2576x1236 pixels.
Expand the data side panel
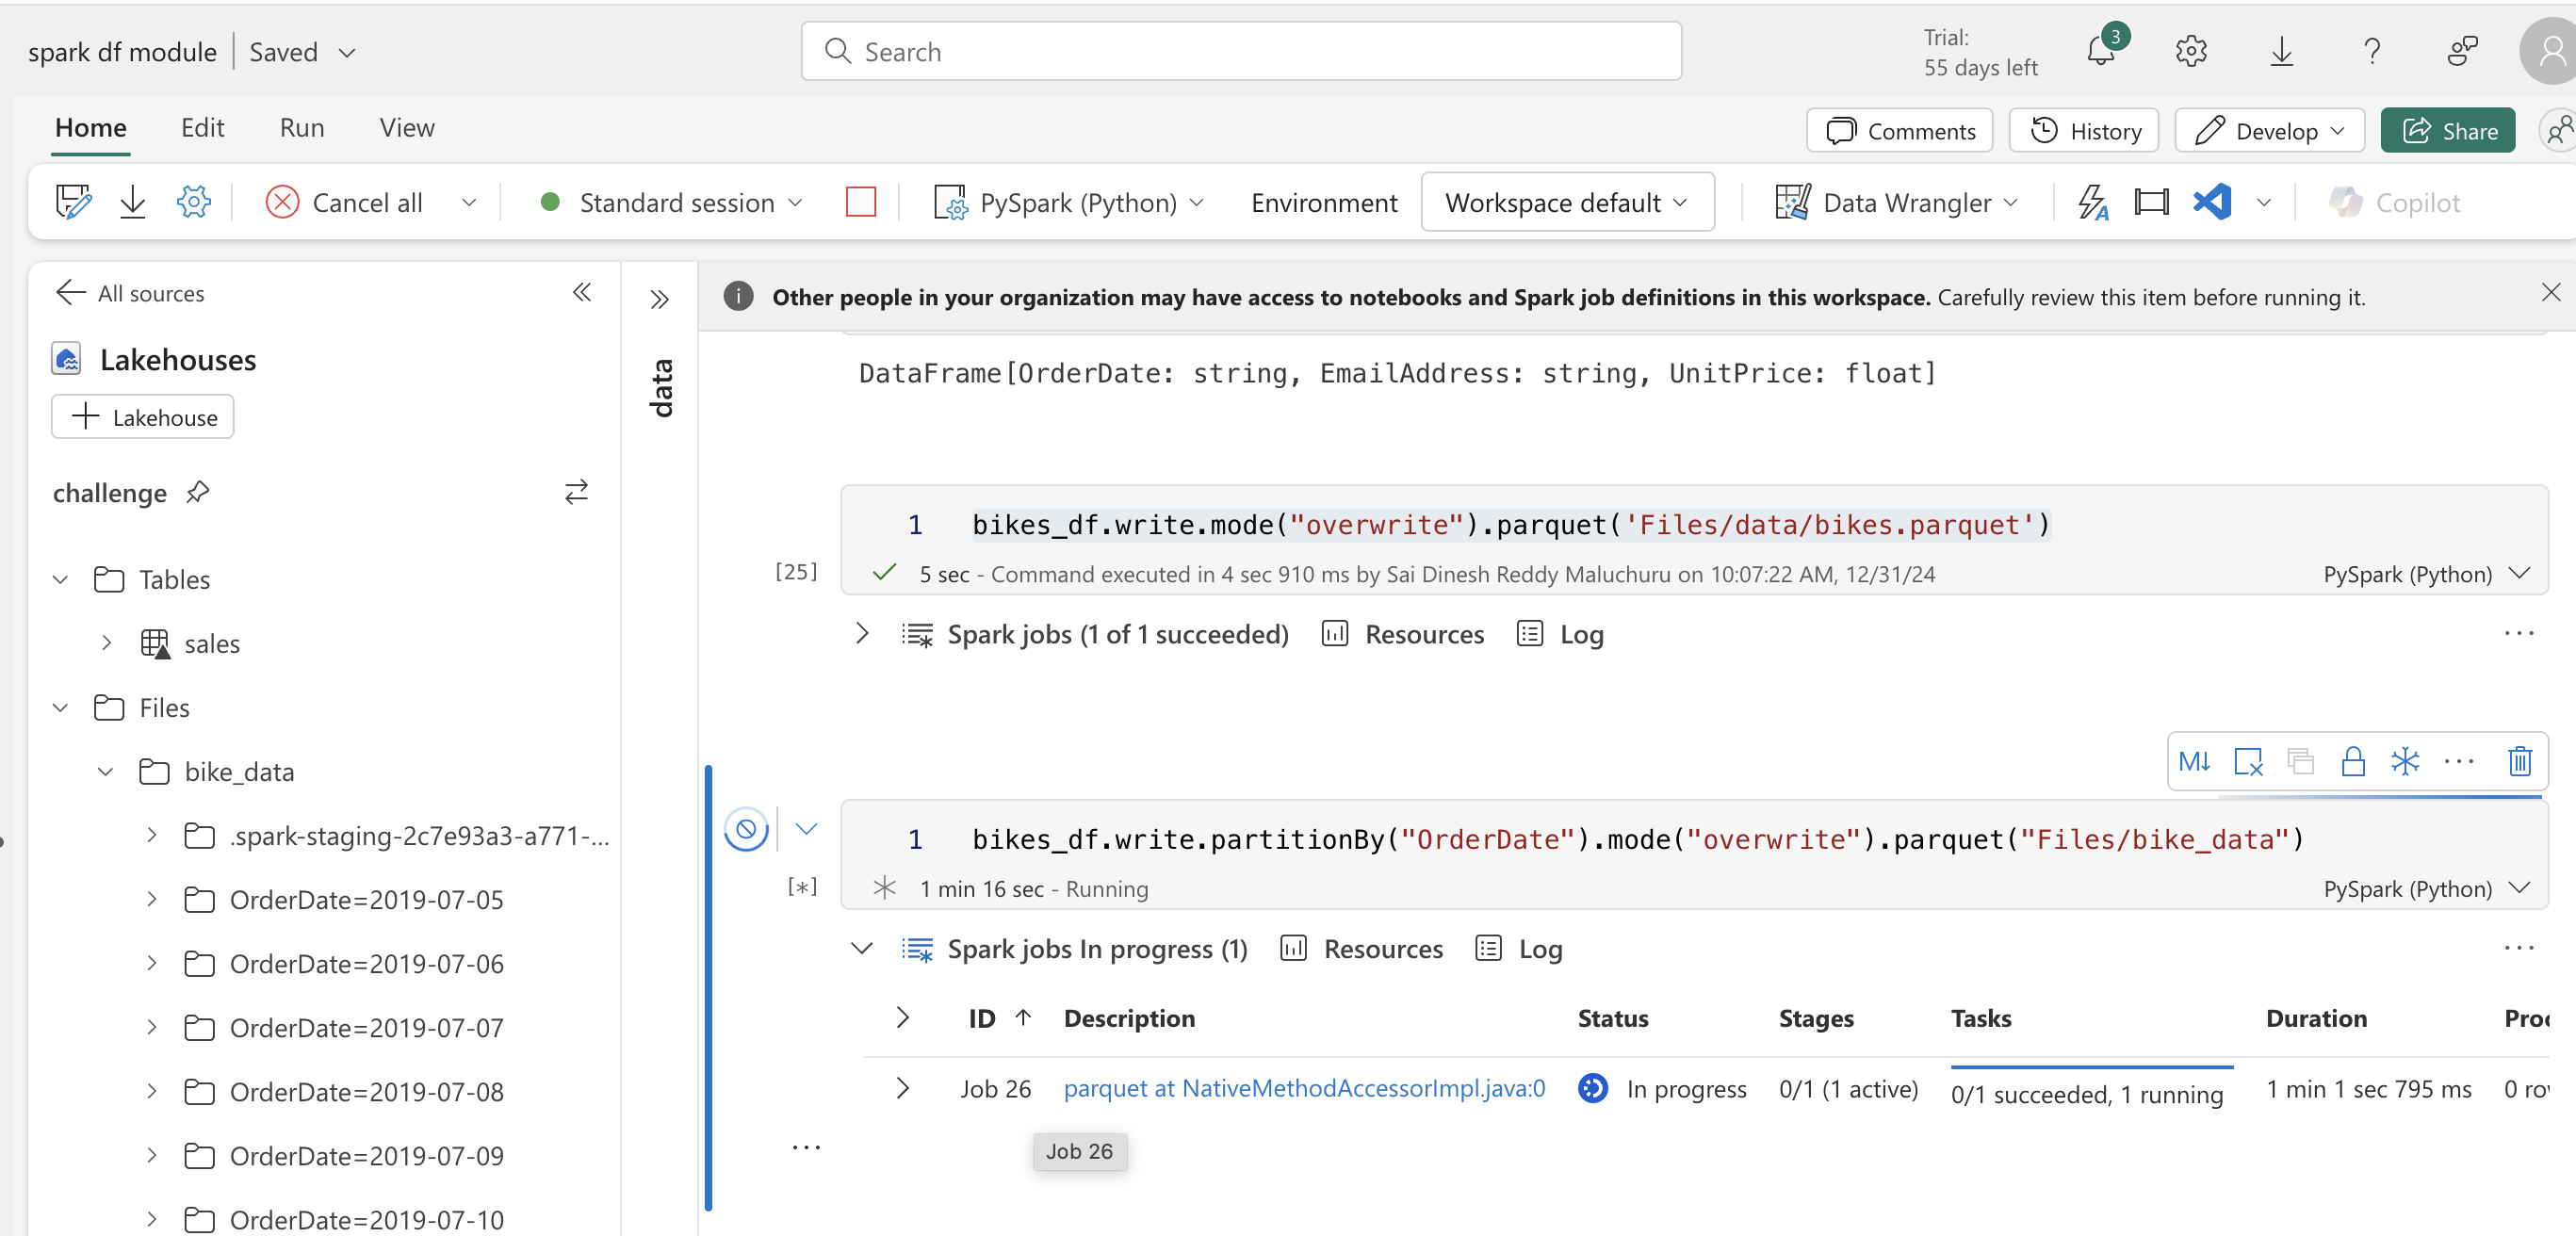pyautogui.click(x=659, y=299)
